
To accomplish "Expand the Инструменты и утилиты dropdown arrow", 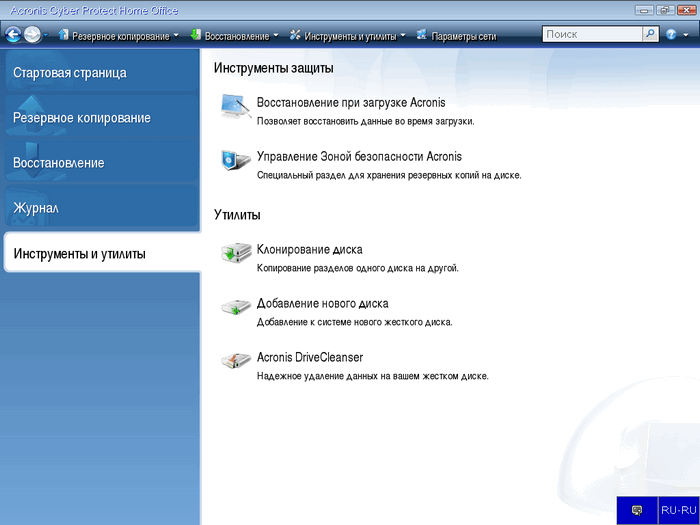I will click(x=403, y=35).
